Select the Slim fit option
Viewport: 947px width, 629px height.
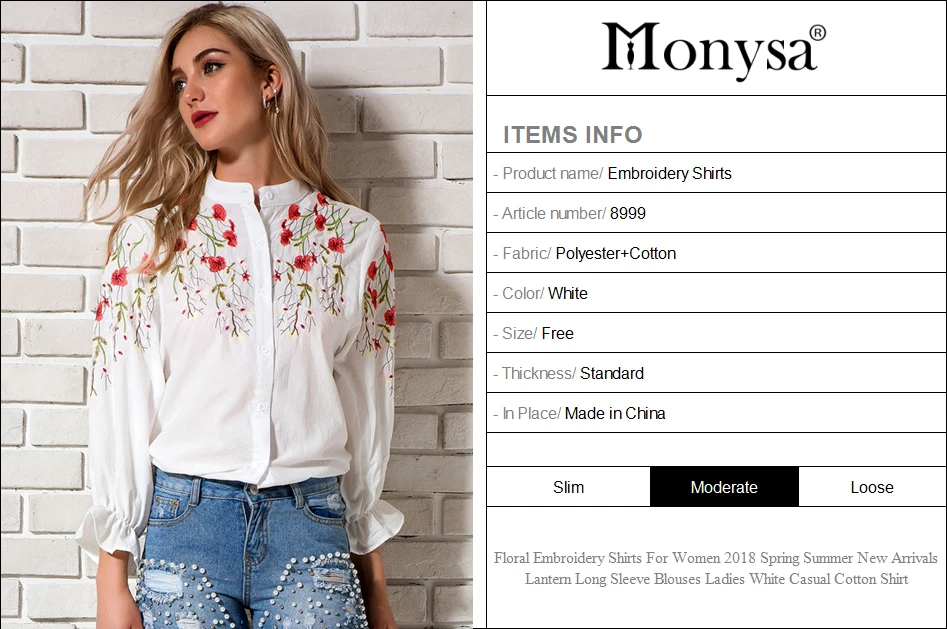(x=568, y=487)
